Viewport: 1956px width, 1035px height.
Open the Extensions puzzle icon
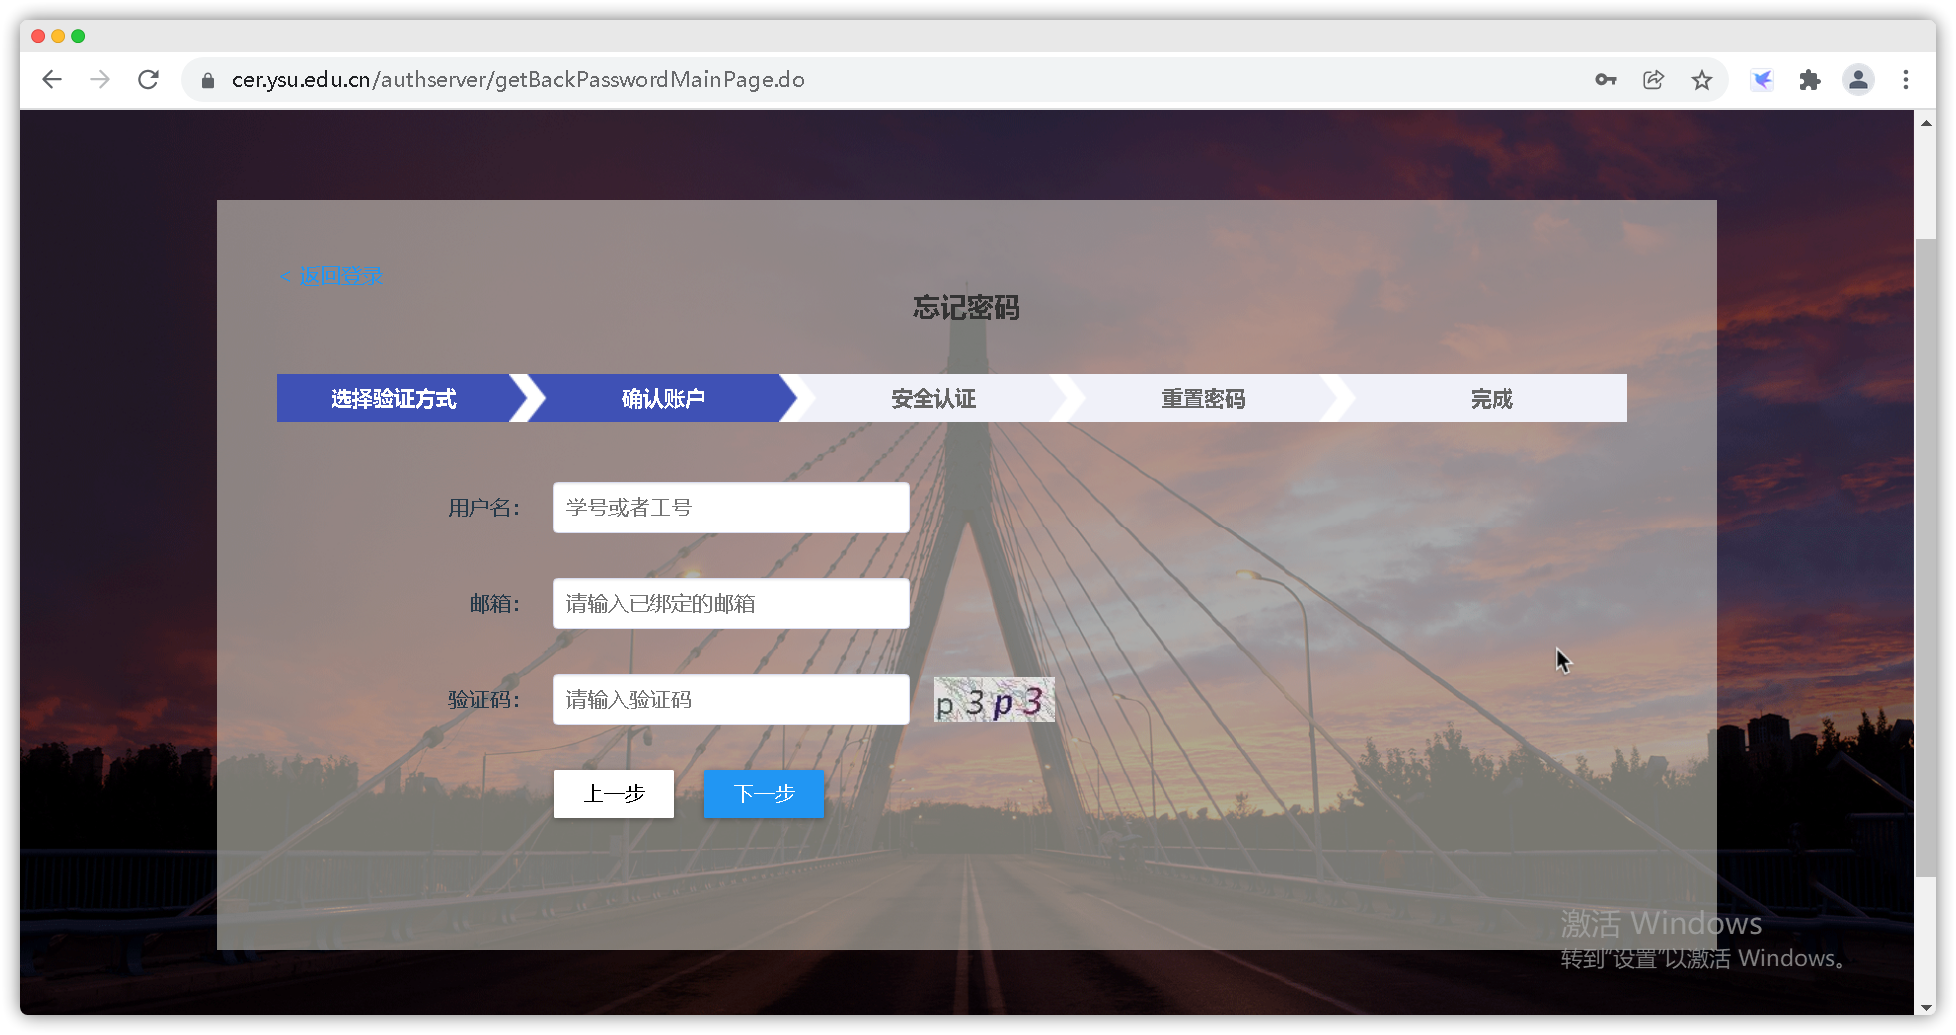point(1809,80)
